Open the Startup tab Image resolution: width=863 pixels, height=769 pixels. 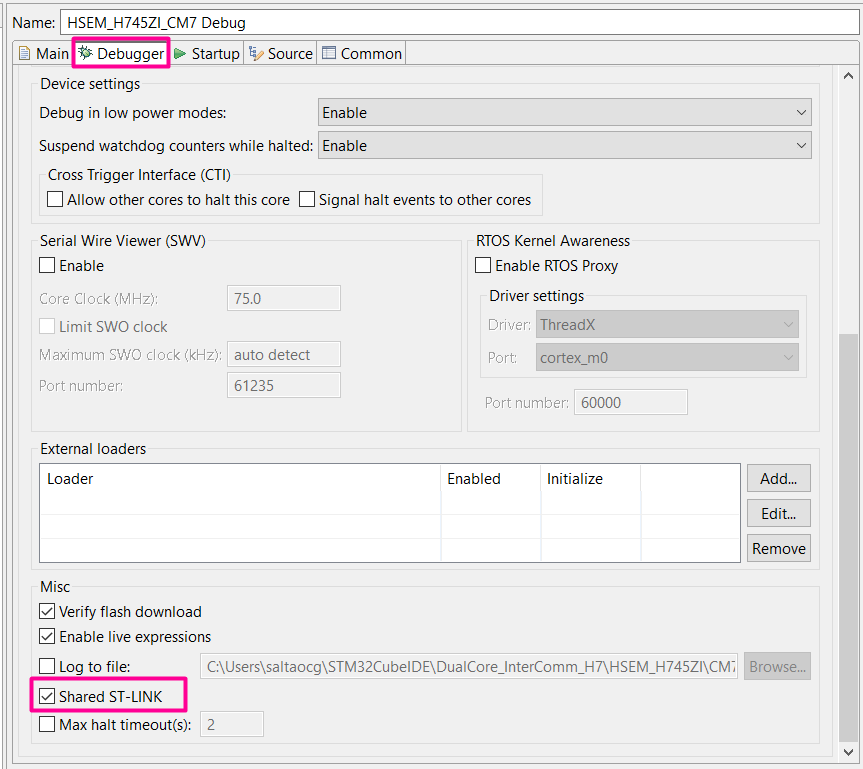click(207, 53)
